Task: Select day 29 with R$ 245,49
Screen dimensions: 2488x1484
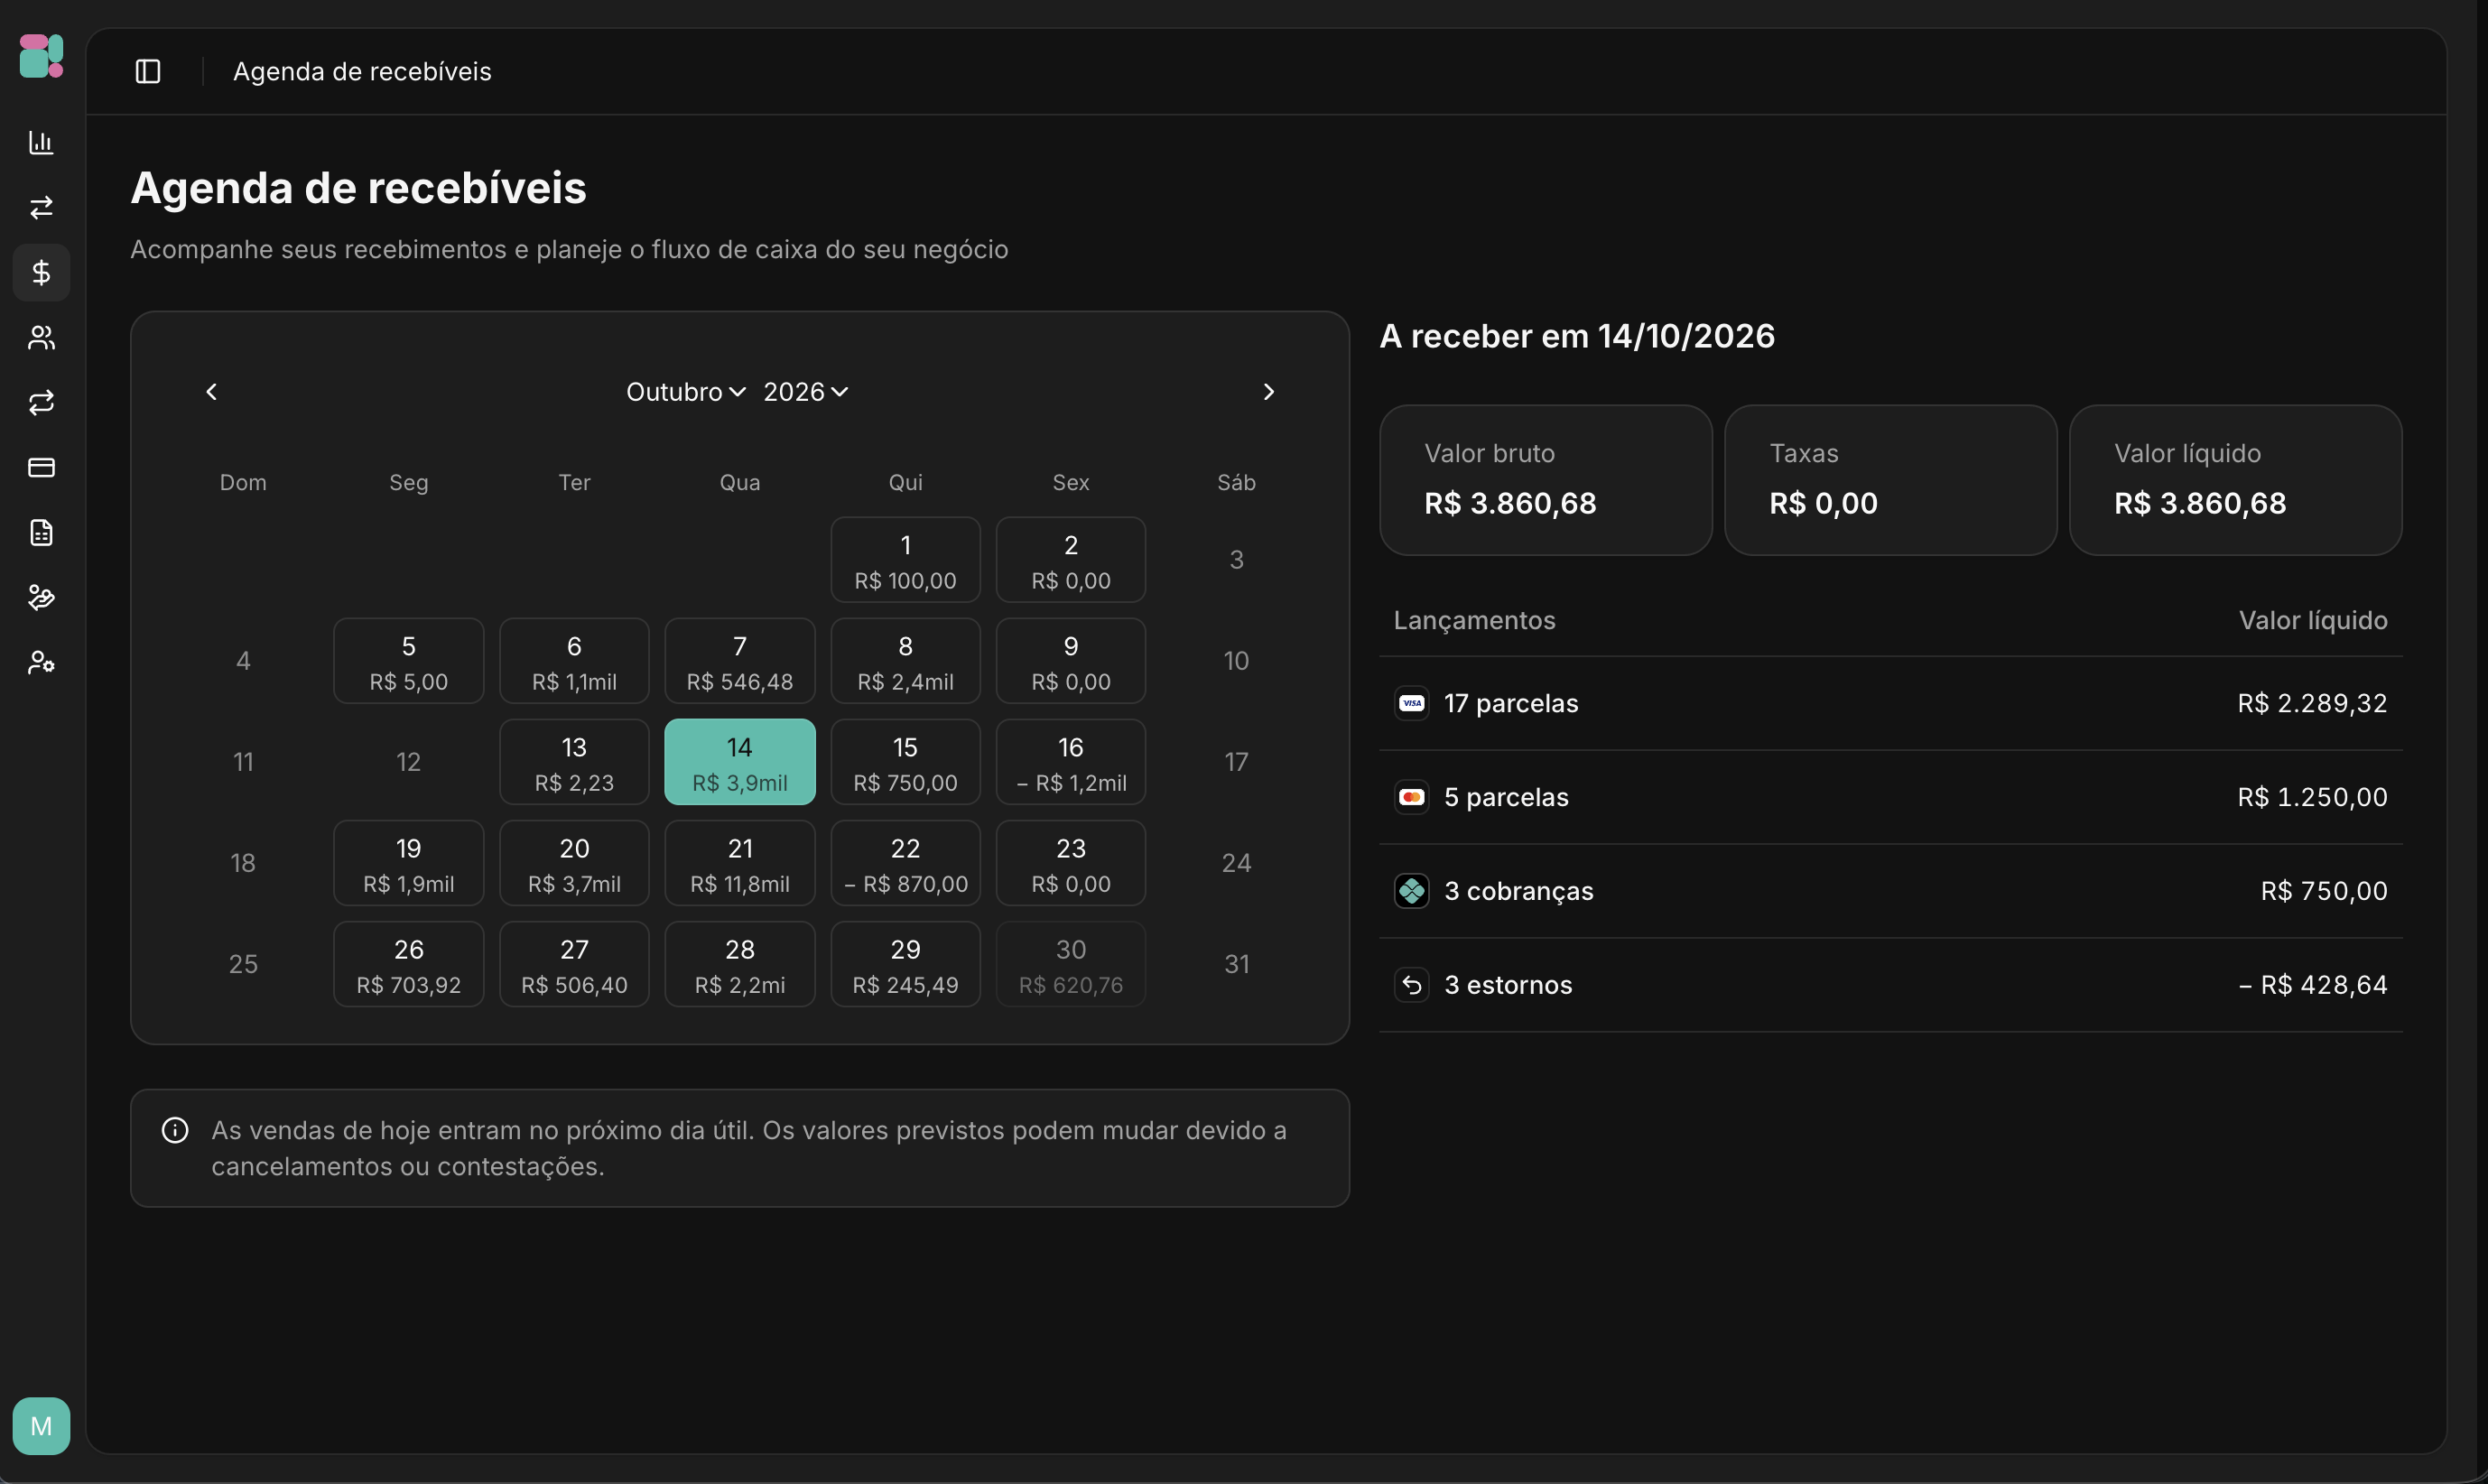Action: 905,964
